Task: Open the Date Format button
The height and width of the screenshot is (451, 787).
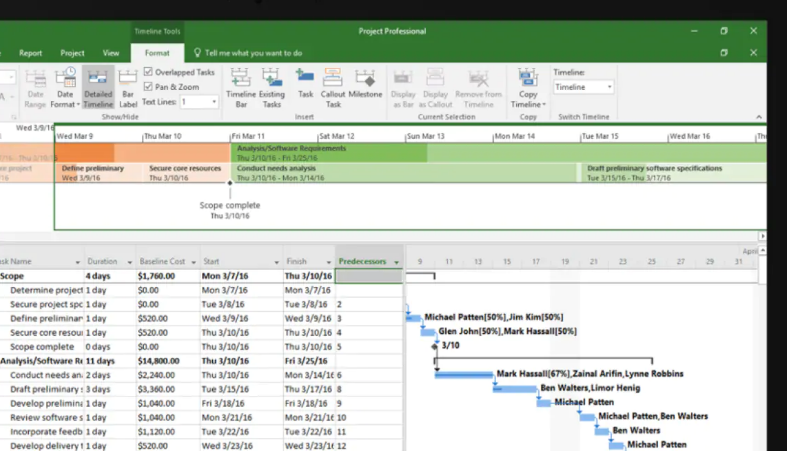Action: pos(65,88)
